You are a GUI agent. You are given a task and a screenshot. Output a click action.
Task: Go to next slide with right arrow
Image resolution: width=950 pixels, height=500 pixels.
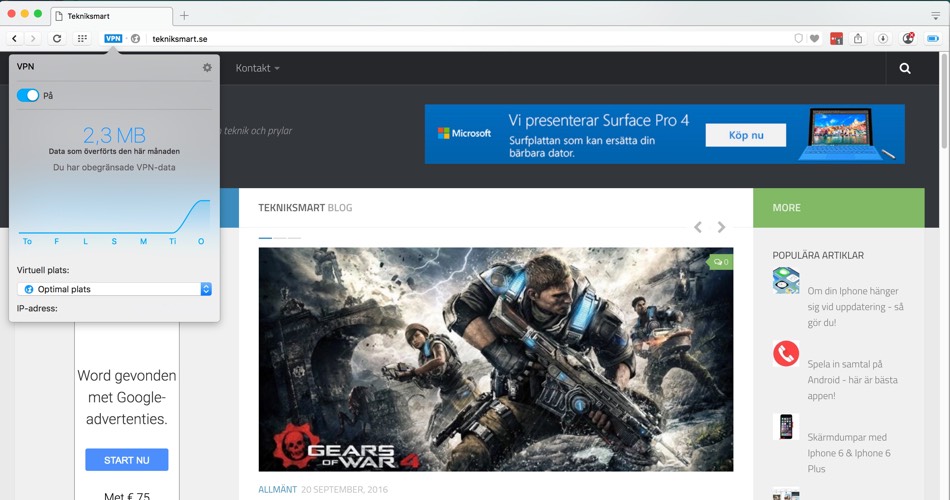tap(721, 227)
